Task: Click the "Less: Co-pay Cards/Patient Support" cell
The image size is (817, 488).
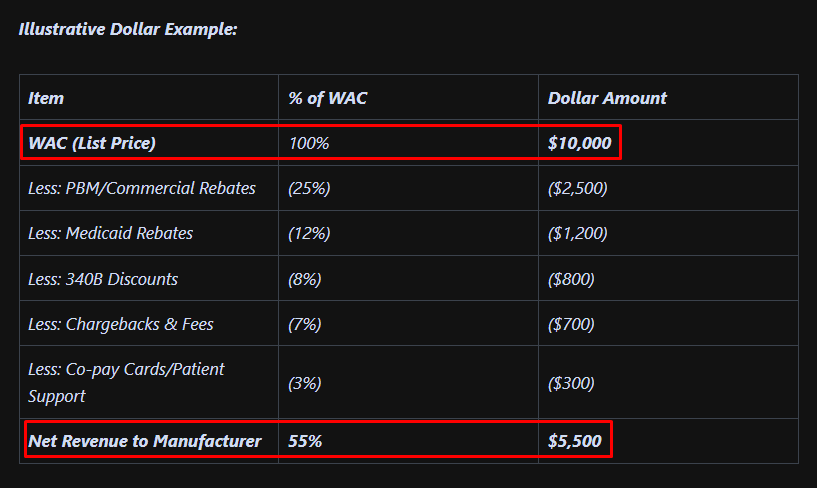Action: pyautogui.click(x=126, y=382)
